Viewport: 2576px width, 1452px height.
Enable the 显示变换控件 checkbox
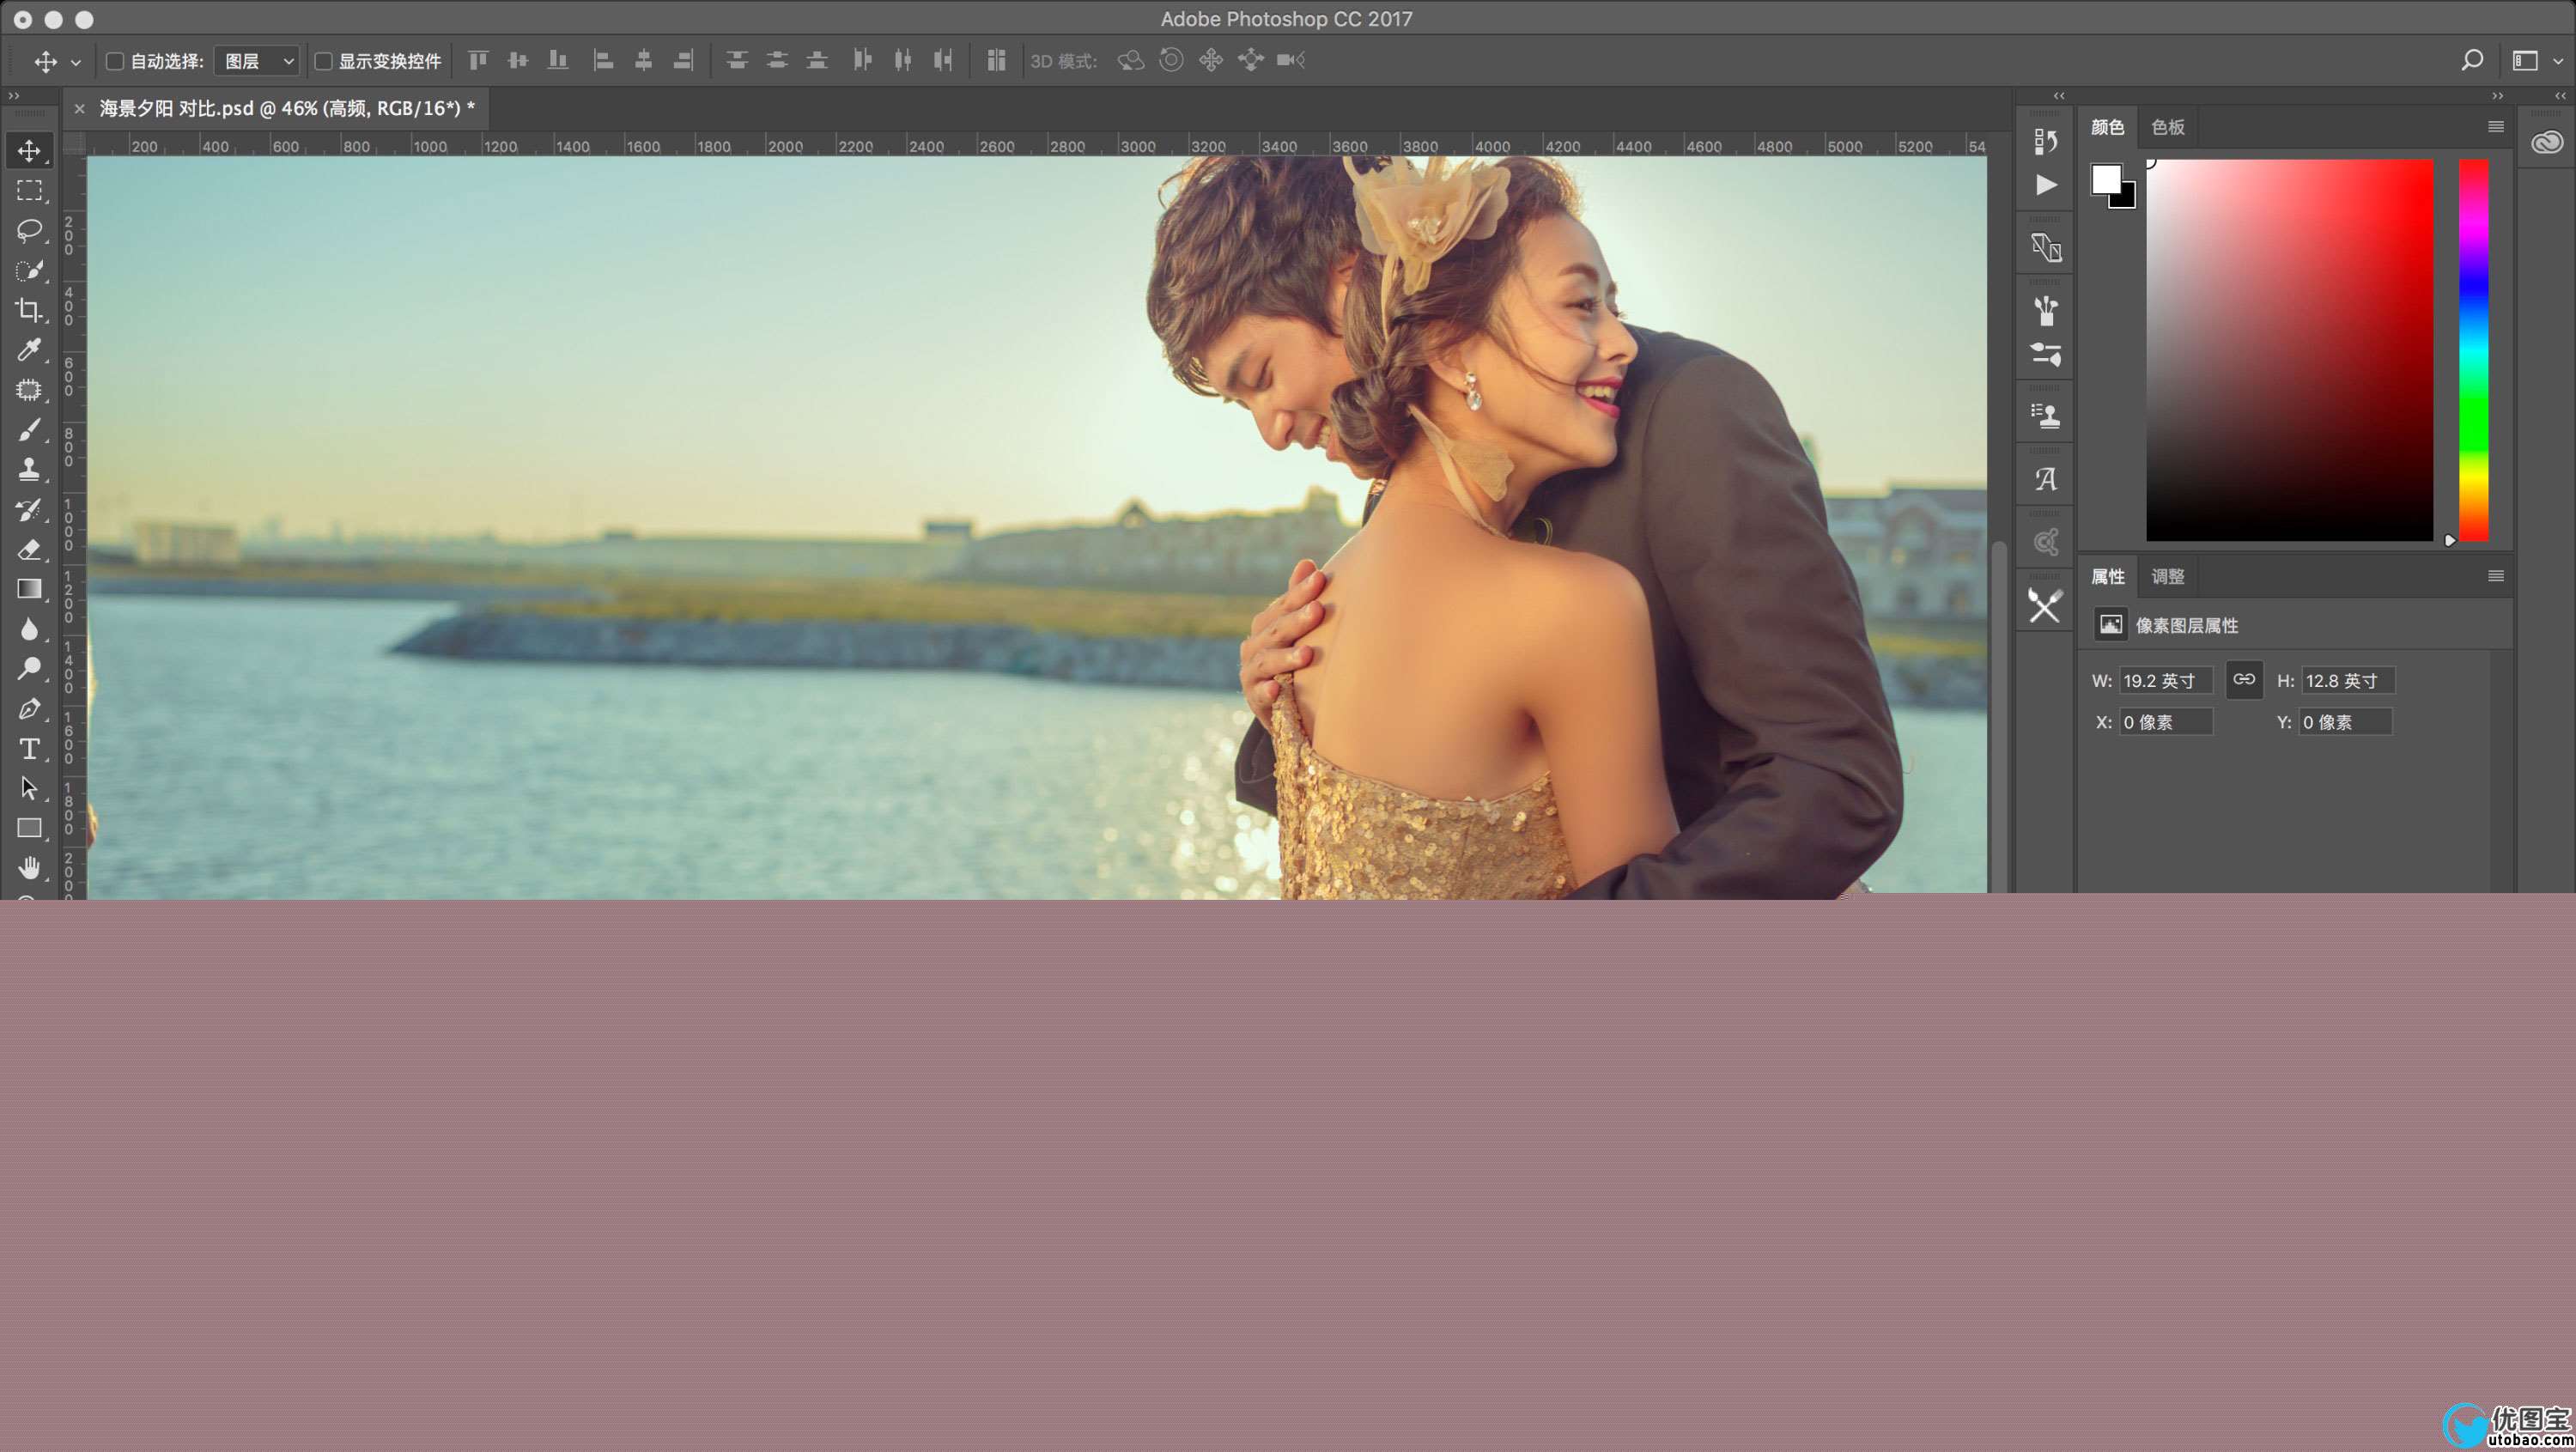(323, 62)
